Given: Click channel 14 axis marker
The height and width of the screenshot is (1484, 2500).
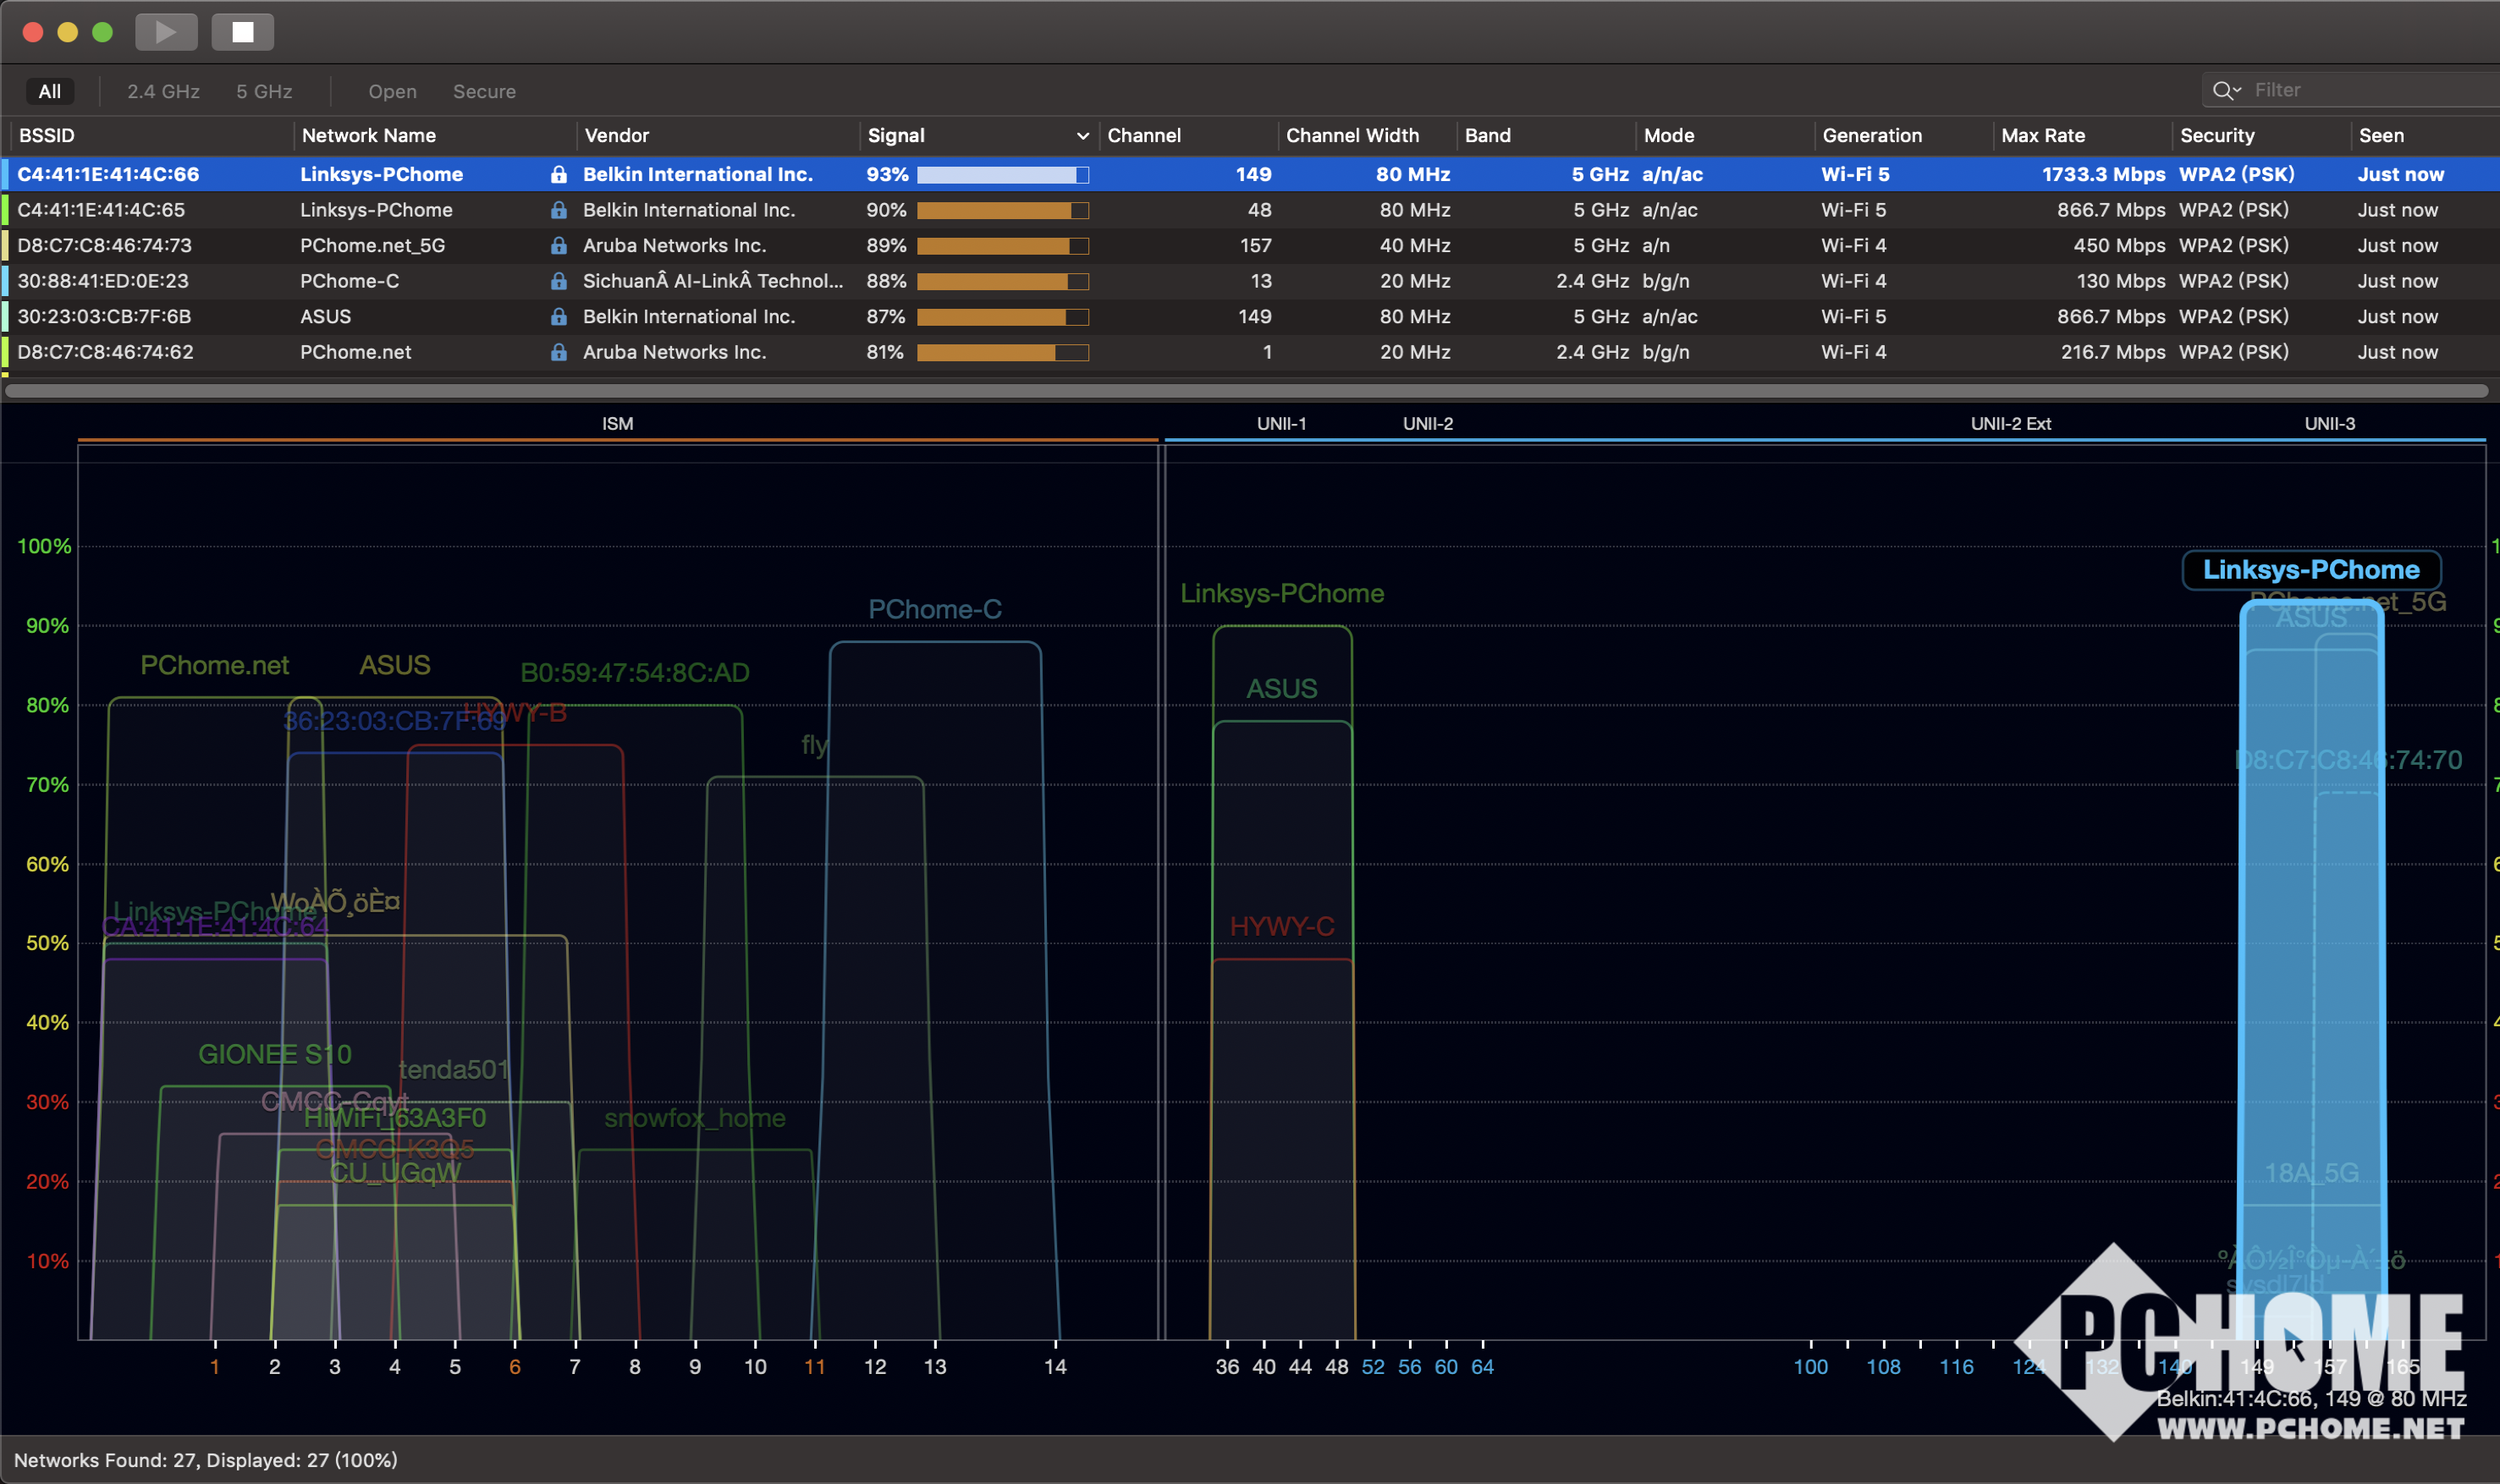Looking at the screenshot, I should click(1055, 1367).
